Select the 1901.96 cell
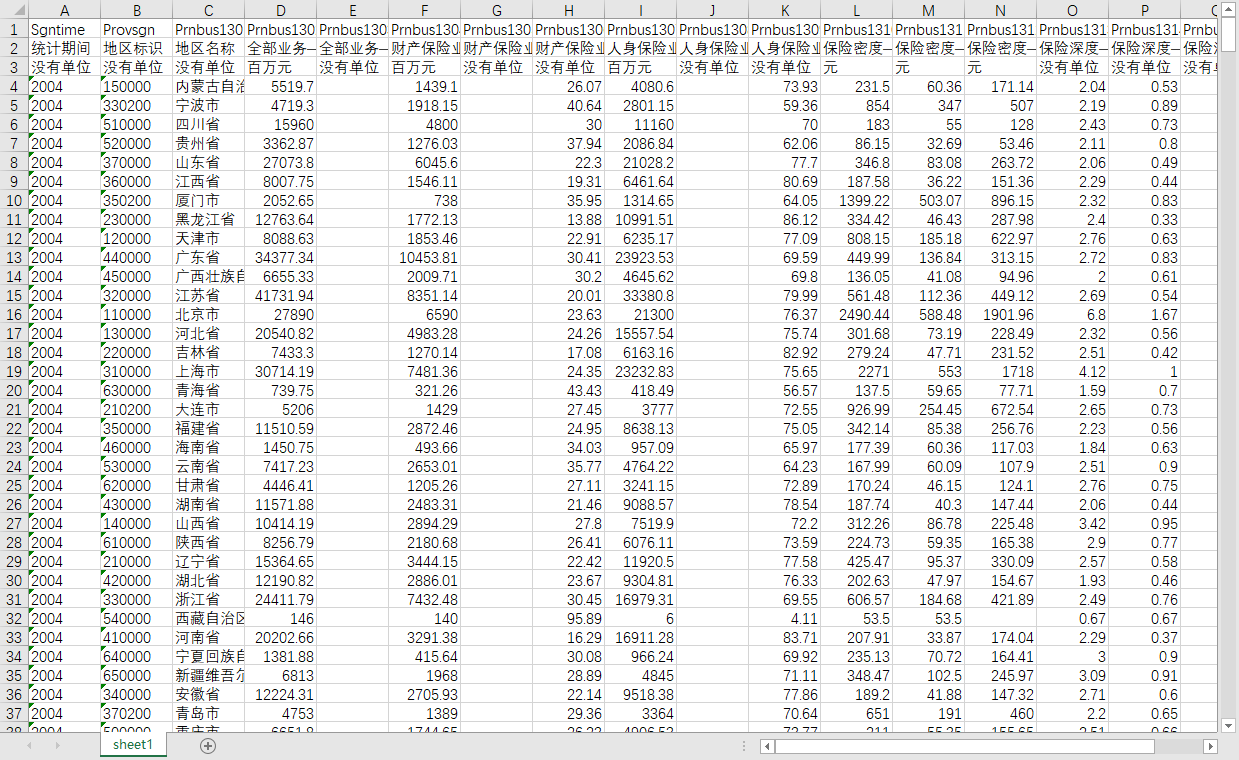This screenshot has width=1239, height=760. (1000, 314)
